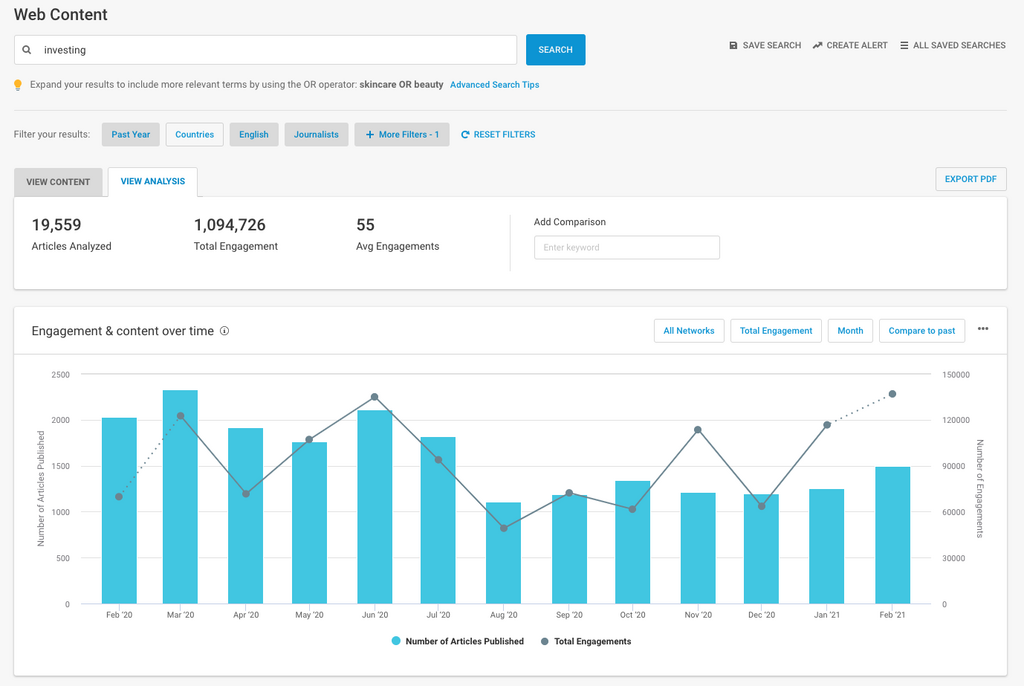Click the Reset Filters refresh icon
Screen dimensions: 1024x686
click(465, 135)
